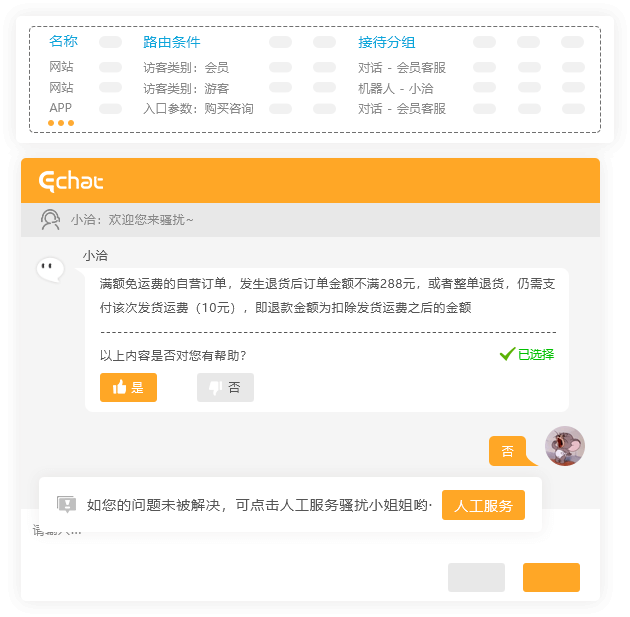Click the Echat logo in orange header

point(71,181)
